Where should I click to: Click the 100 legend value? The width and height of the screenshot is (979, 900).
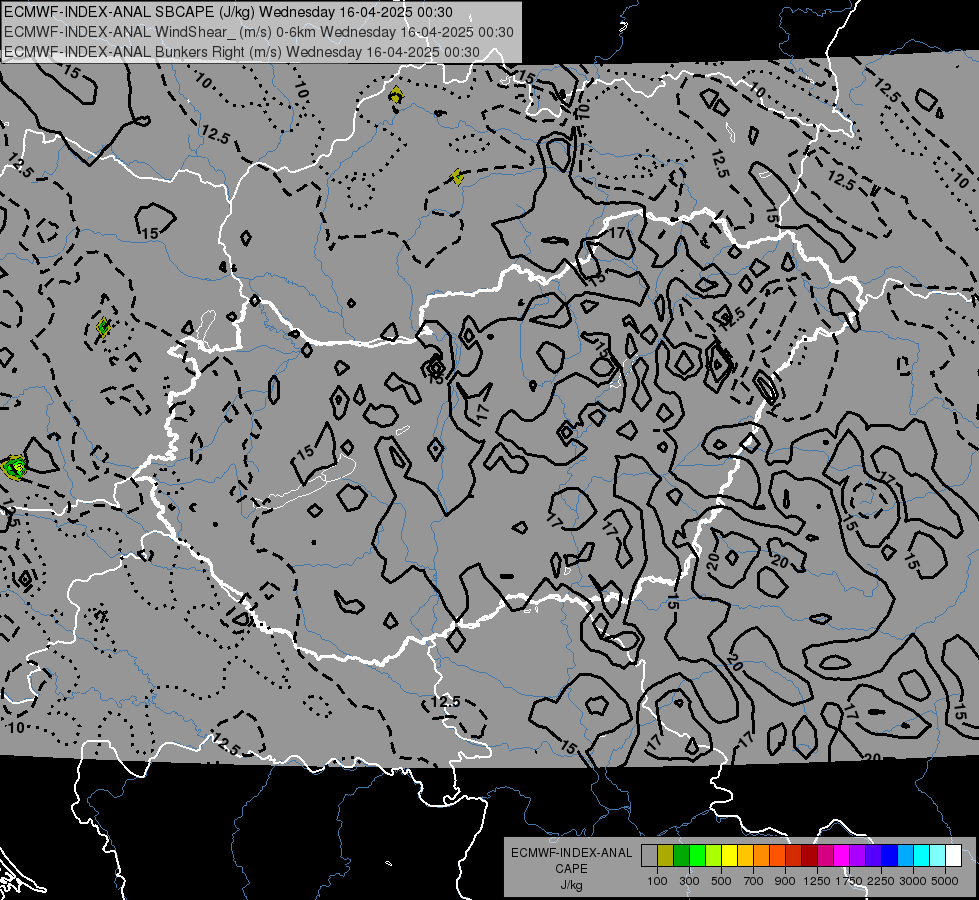pyautogui.click(x=657, y=881)
